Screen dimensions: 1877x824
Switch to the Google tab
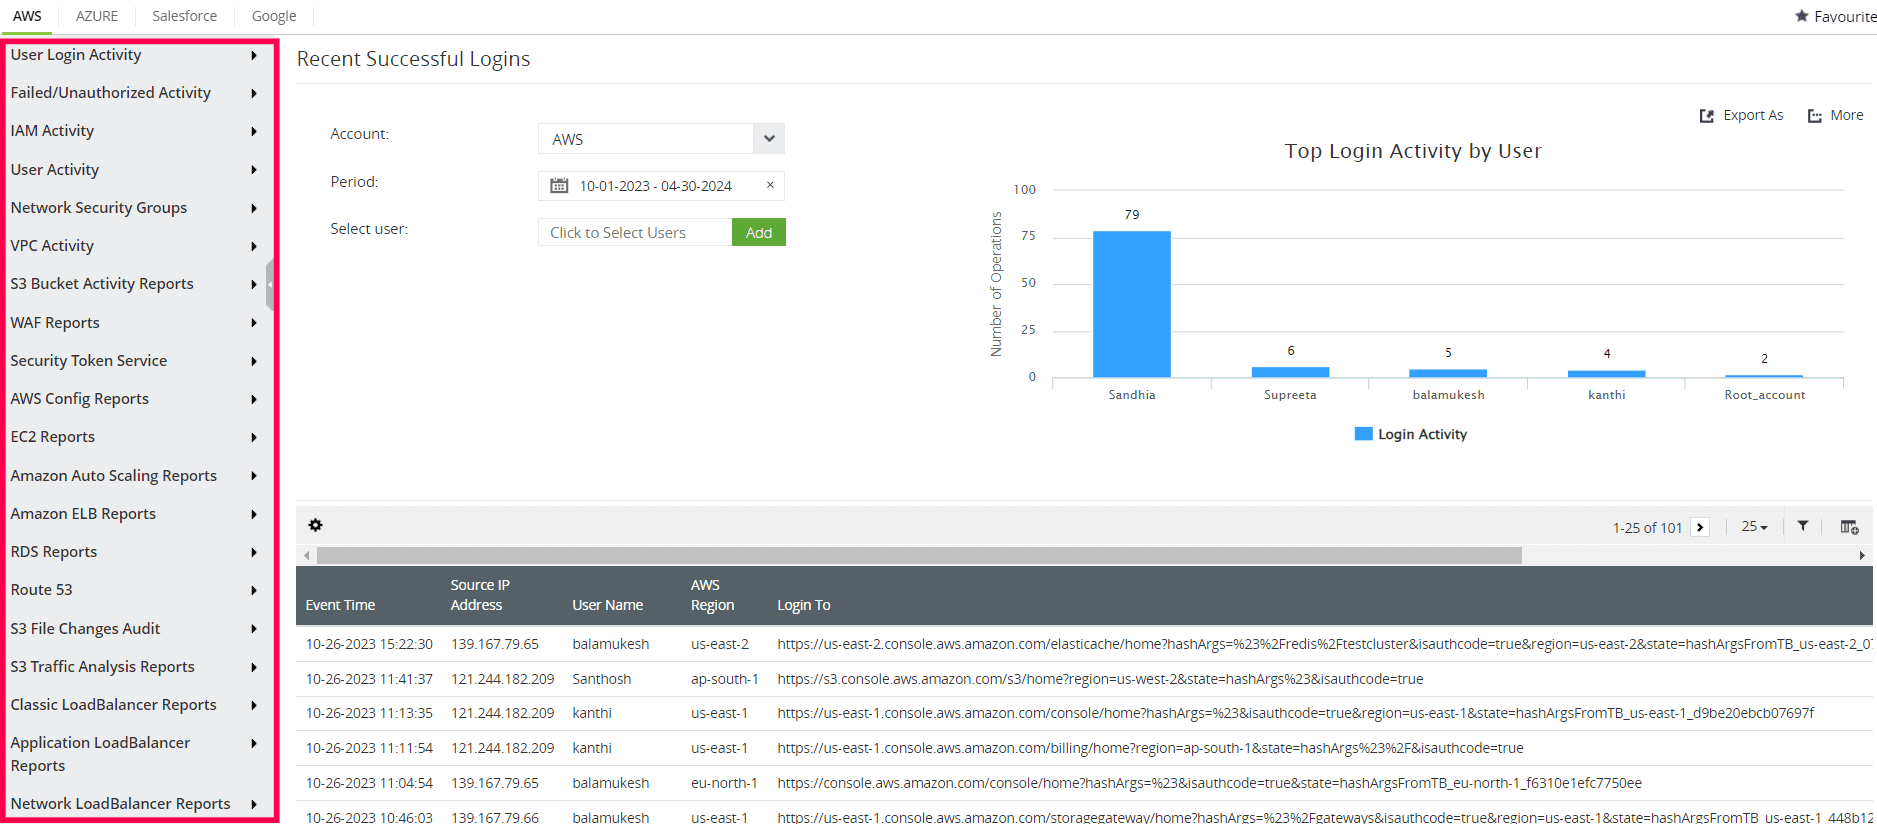click(x=274, y=16)
